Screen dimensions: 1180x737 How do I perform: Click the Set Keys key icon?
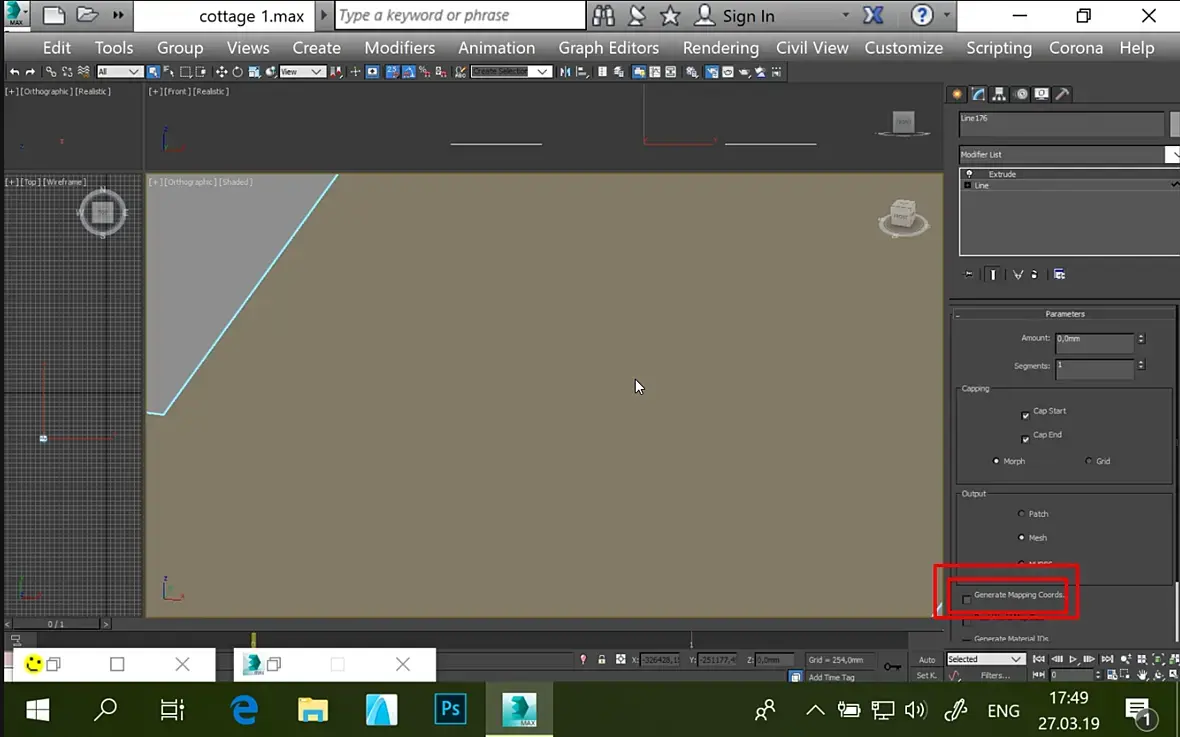892,666
